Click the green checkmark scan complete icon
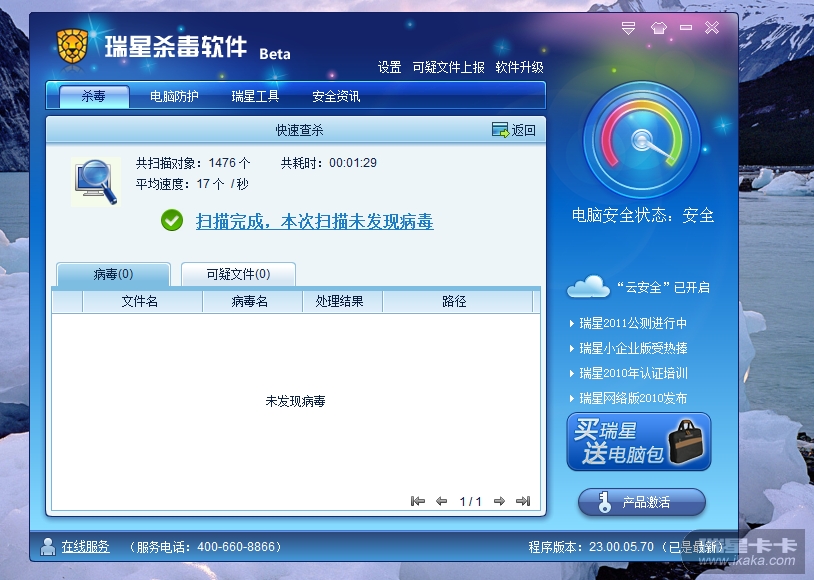 tap(172, 220)
